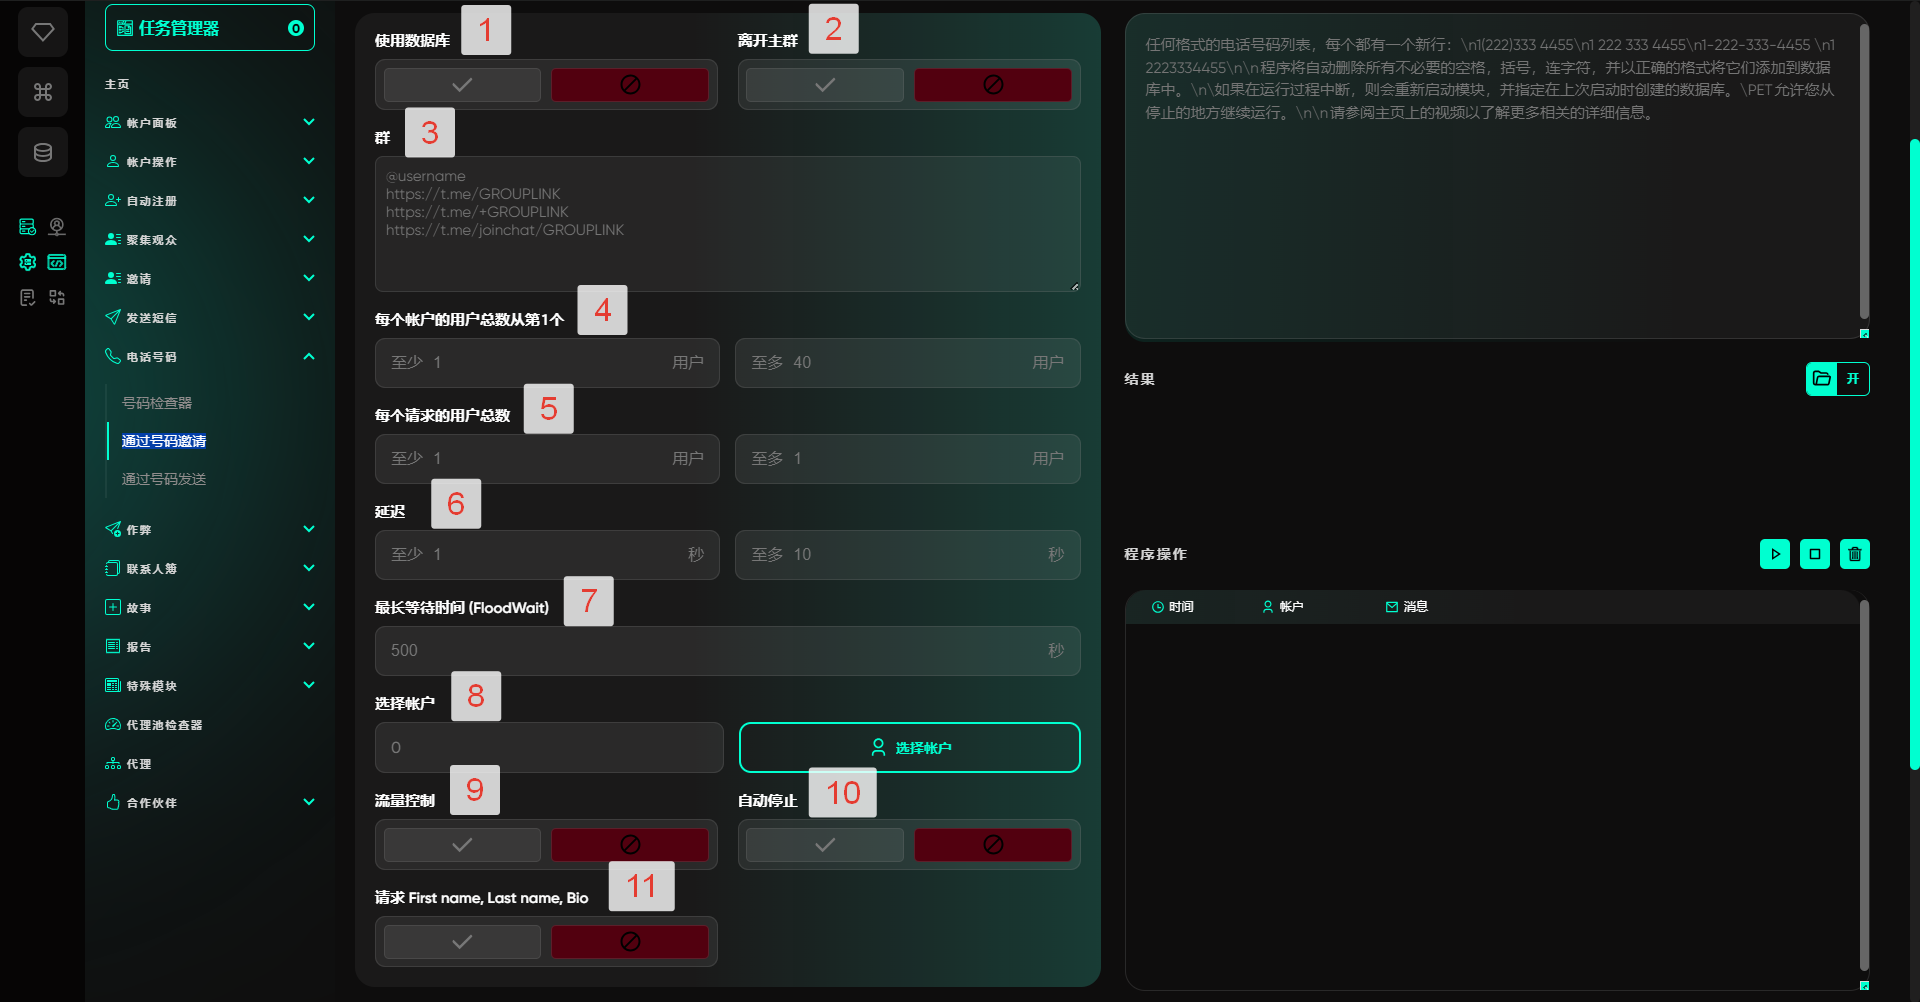The width and height of the screenshot is (1920, 1002).
Task: Delete log with trash can icon
Action: (1855, 554)
